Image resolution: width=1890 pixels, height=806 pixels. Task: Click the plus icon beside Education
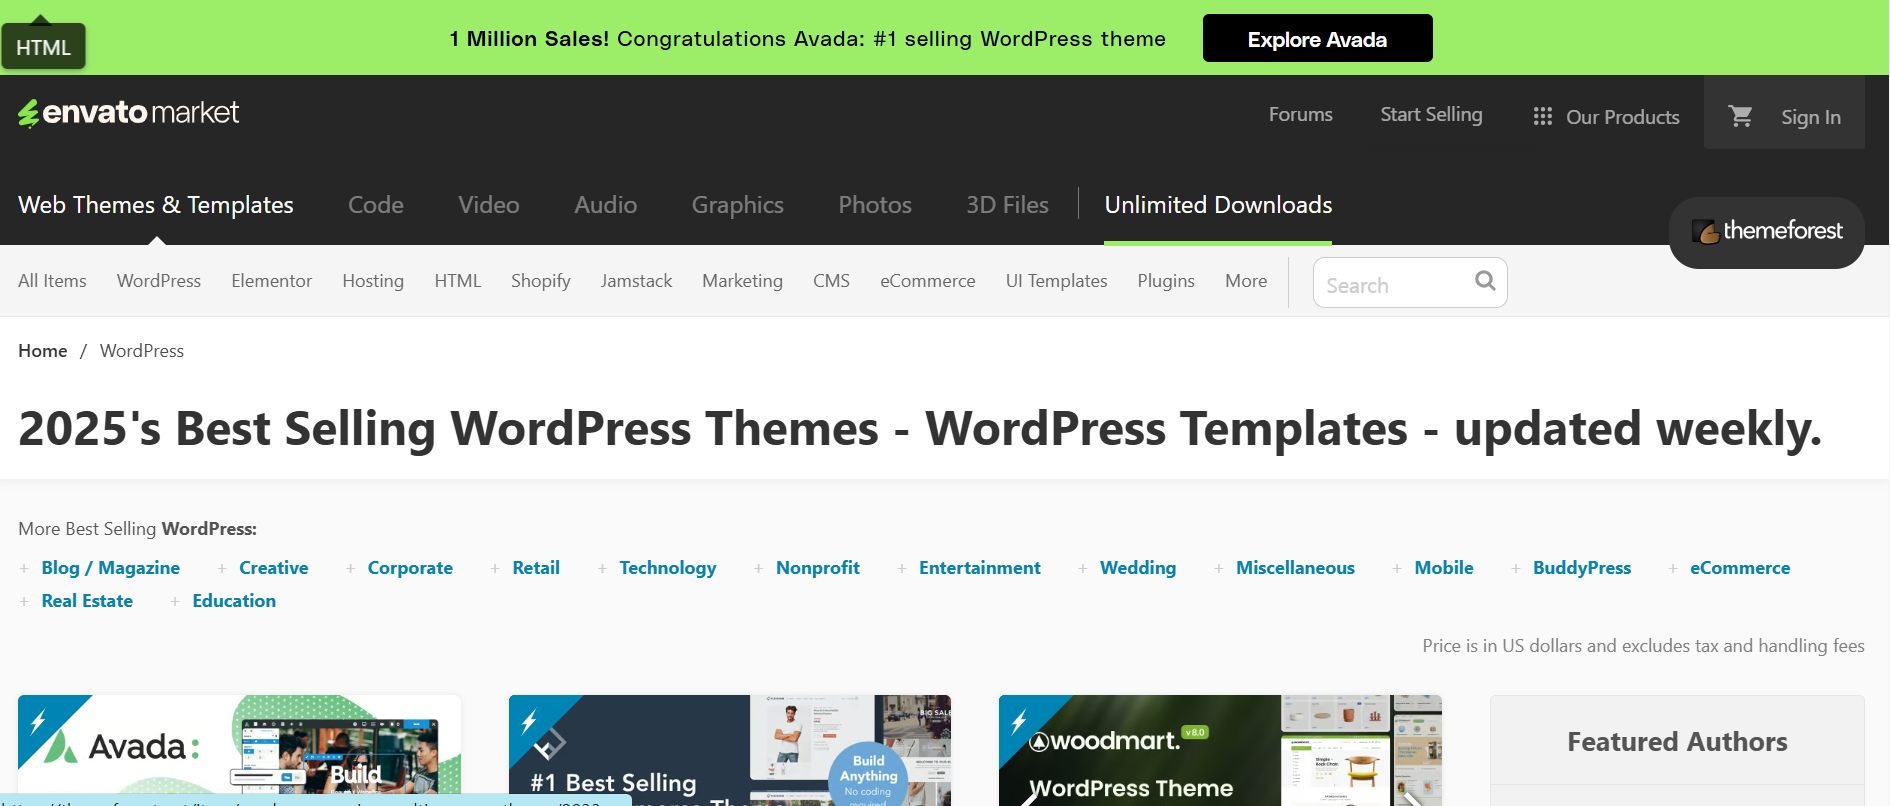pyautogui.click(x=175, y=601)
